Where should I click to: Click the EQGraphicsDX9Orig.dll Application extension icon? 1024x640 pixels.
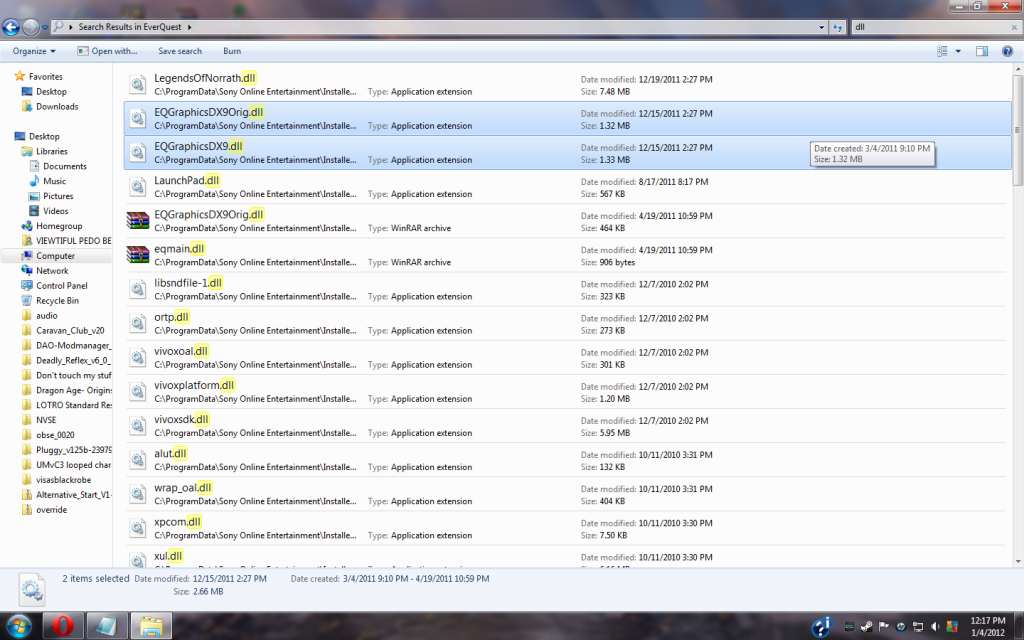[137, 118]
